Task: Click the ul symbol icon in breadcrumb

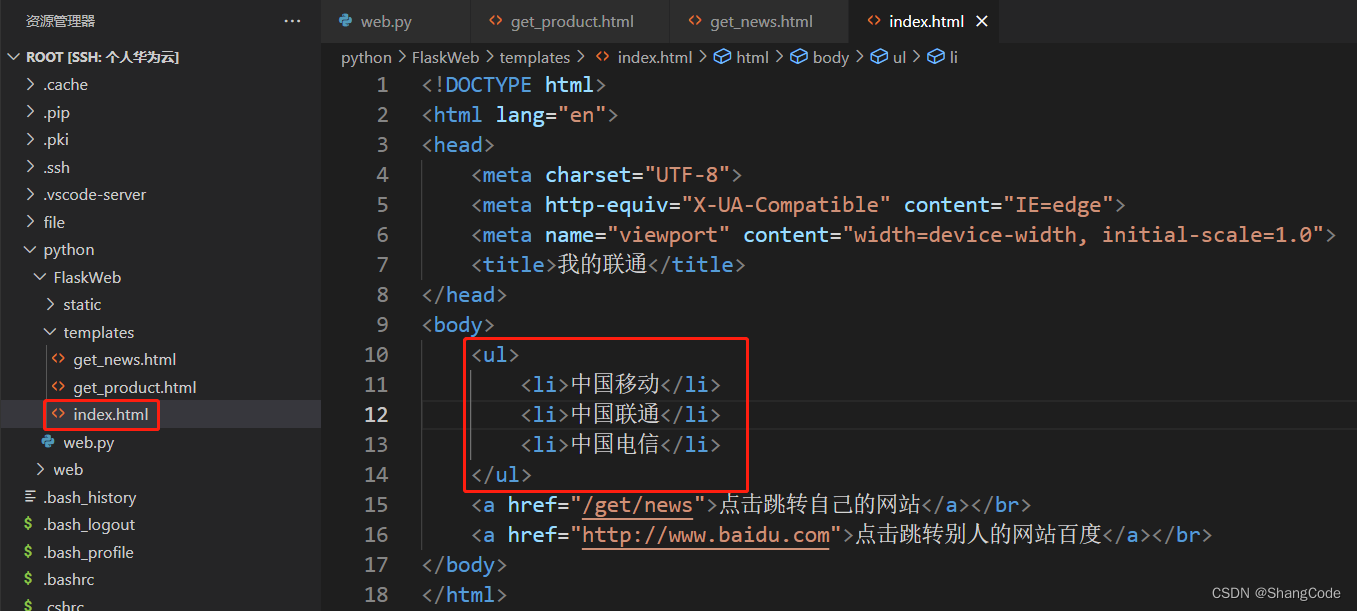Action: coord(878,57)
